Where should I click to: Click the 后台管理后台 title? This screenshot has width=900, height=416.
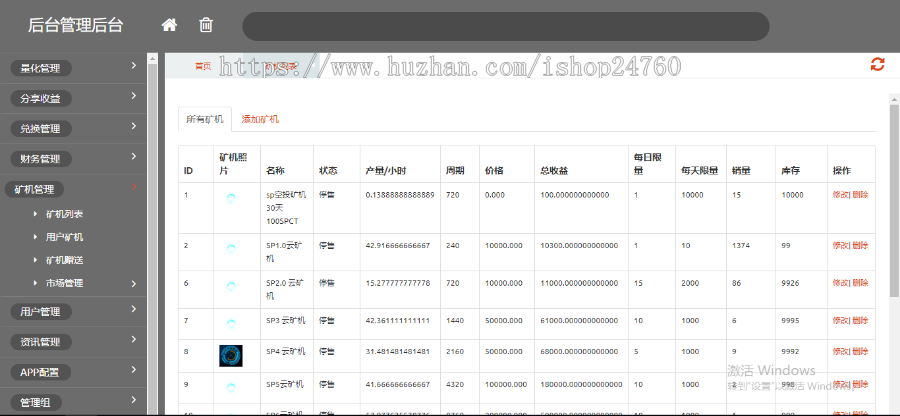point(75,25)
